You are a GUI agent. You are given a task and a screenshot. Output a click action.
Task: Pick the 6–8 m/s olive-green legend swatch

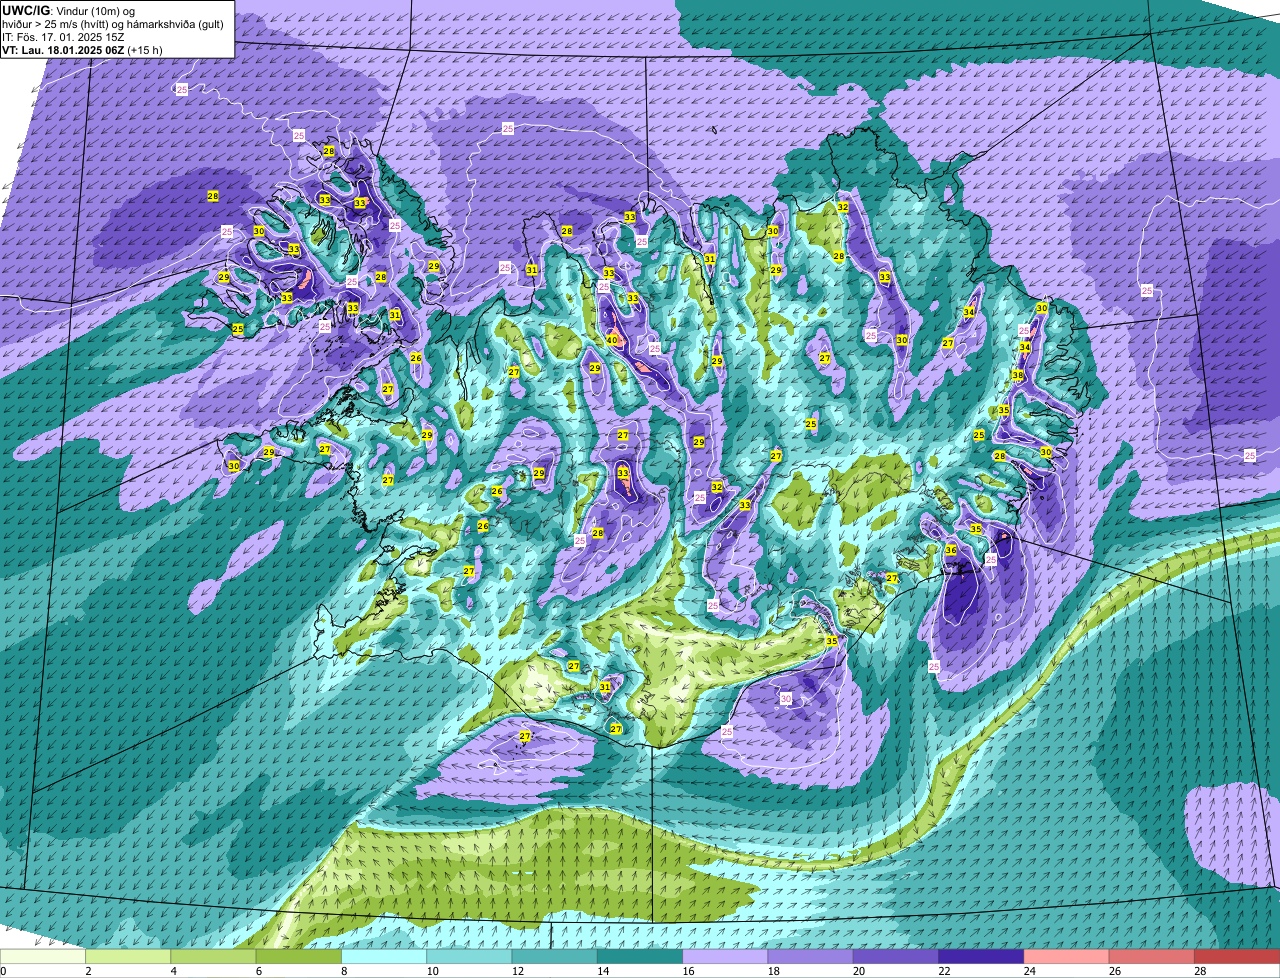298,956
